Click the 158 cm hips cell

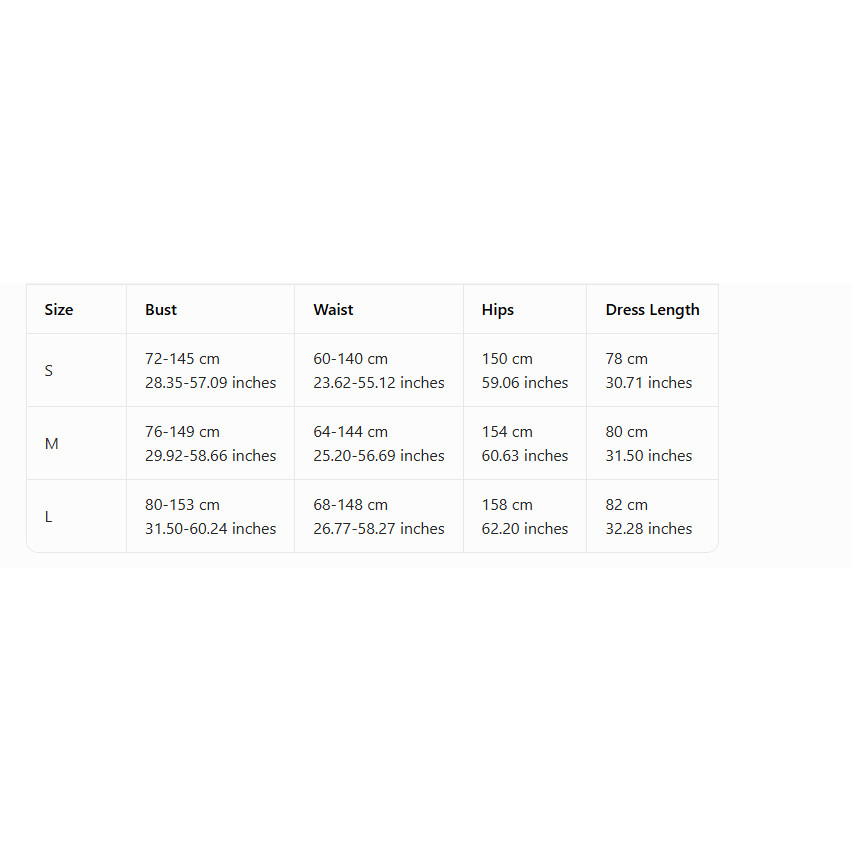(525, 516)
